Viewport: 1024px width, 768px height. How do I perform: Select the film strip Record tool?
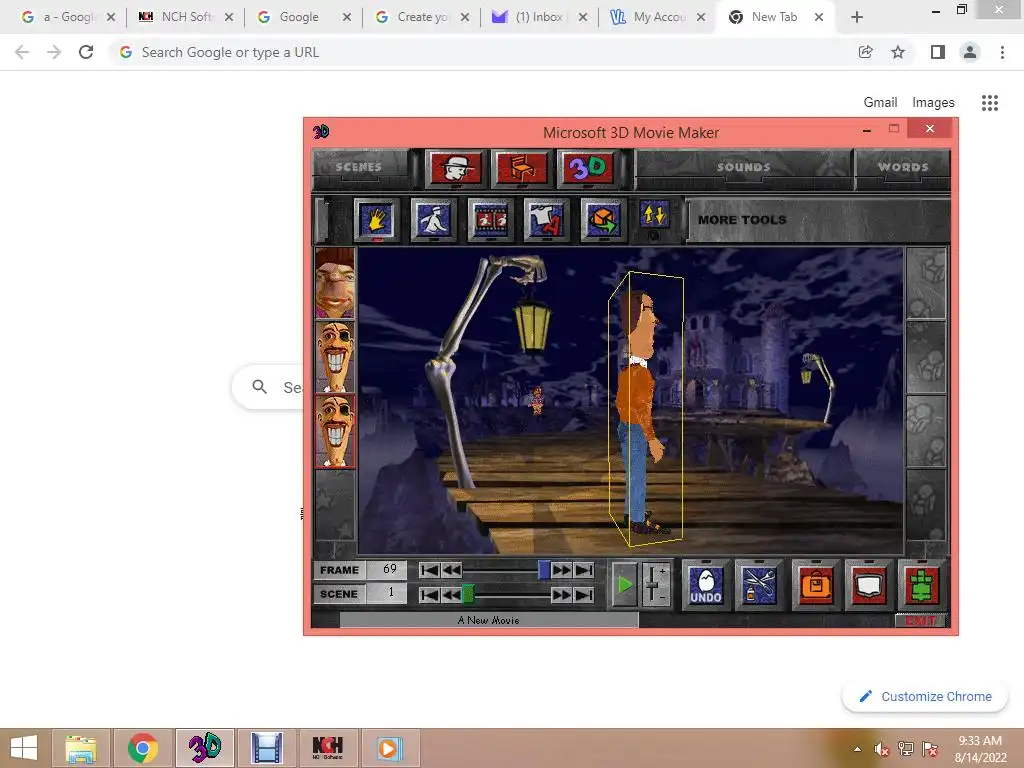[x=490, y=219]
